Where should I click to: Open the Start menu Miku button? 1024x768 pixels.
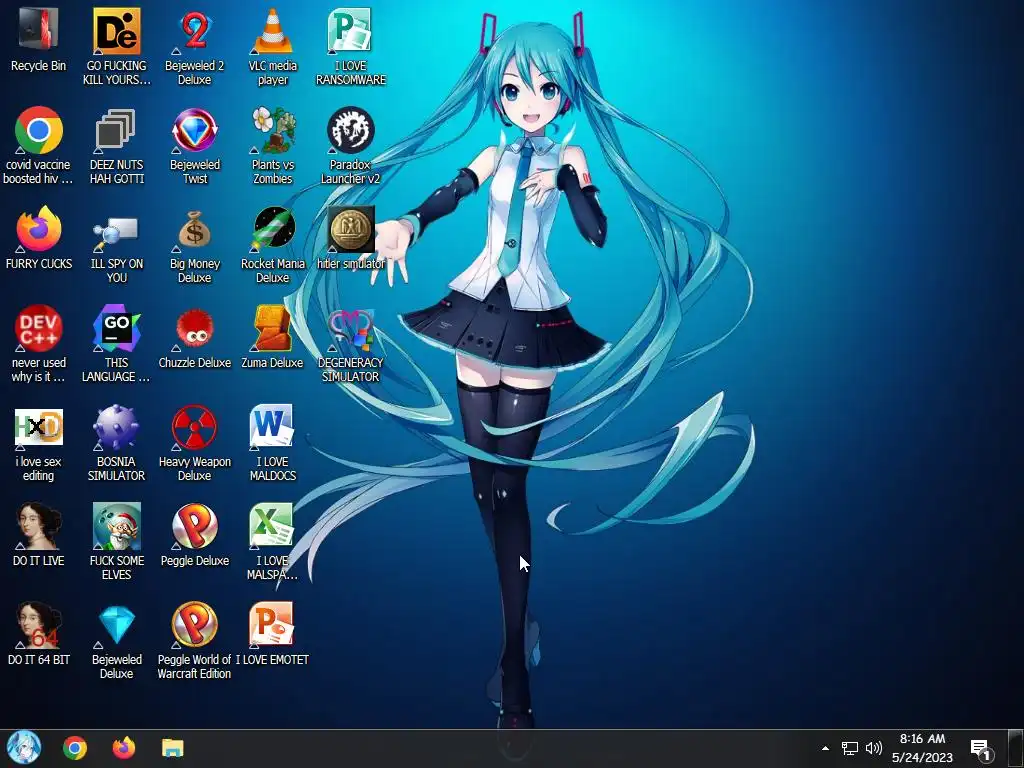(x=24, y=748)
